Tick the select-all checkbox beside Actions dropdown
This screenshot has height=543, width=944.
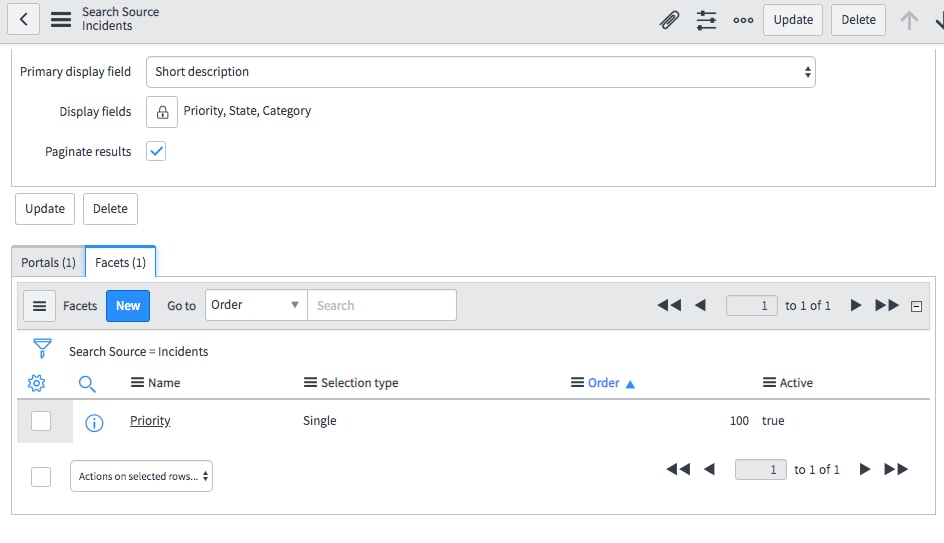[x=41, y=477]
